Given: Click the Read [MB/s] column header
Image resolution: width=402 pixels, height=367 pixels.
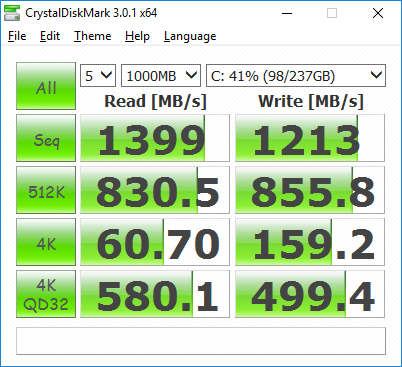Looking at the screenshot, I should click(155, 101).
